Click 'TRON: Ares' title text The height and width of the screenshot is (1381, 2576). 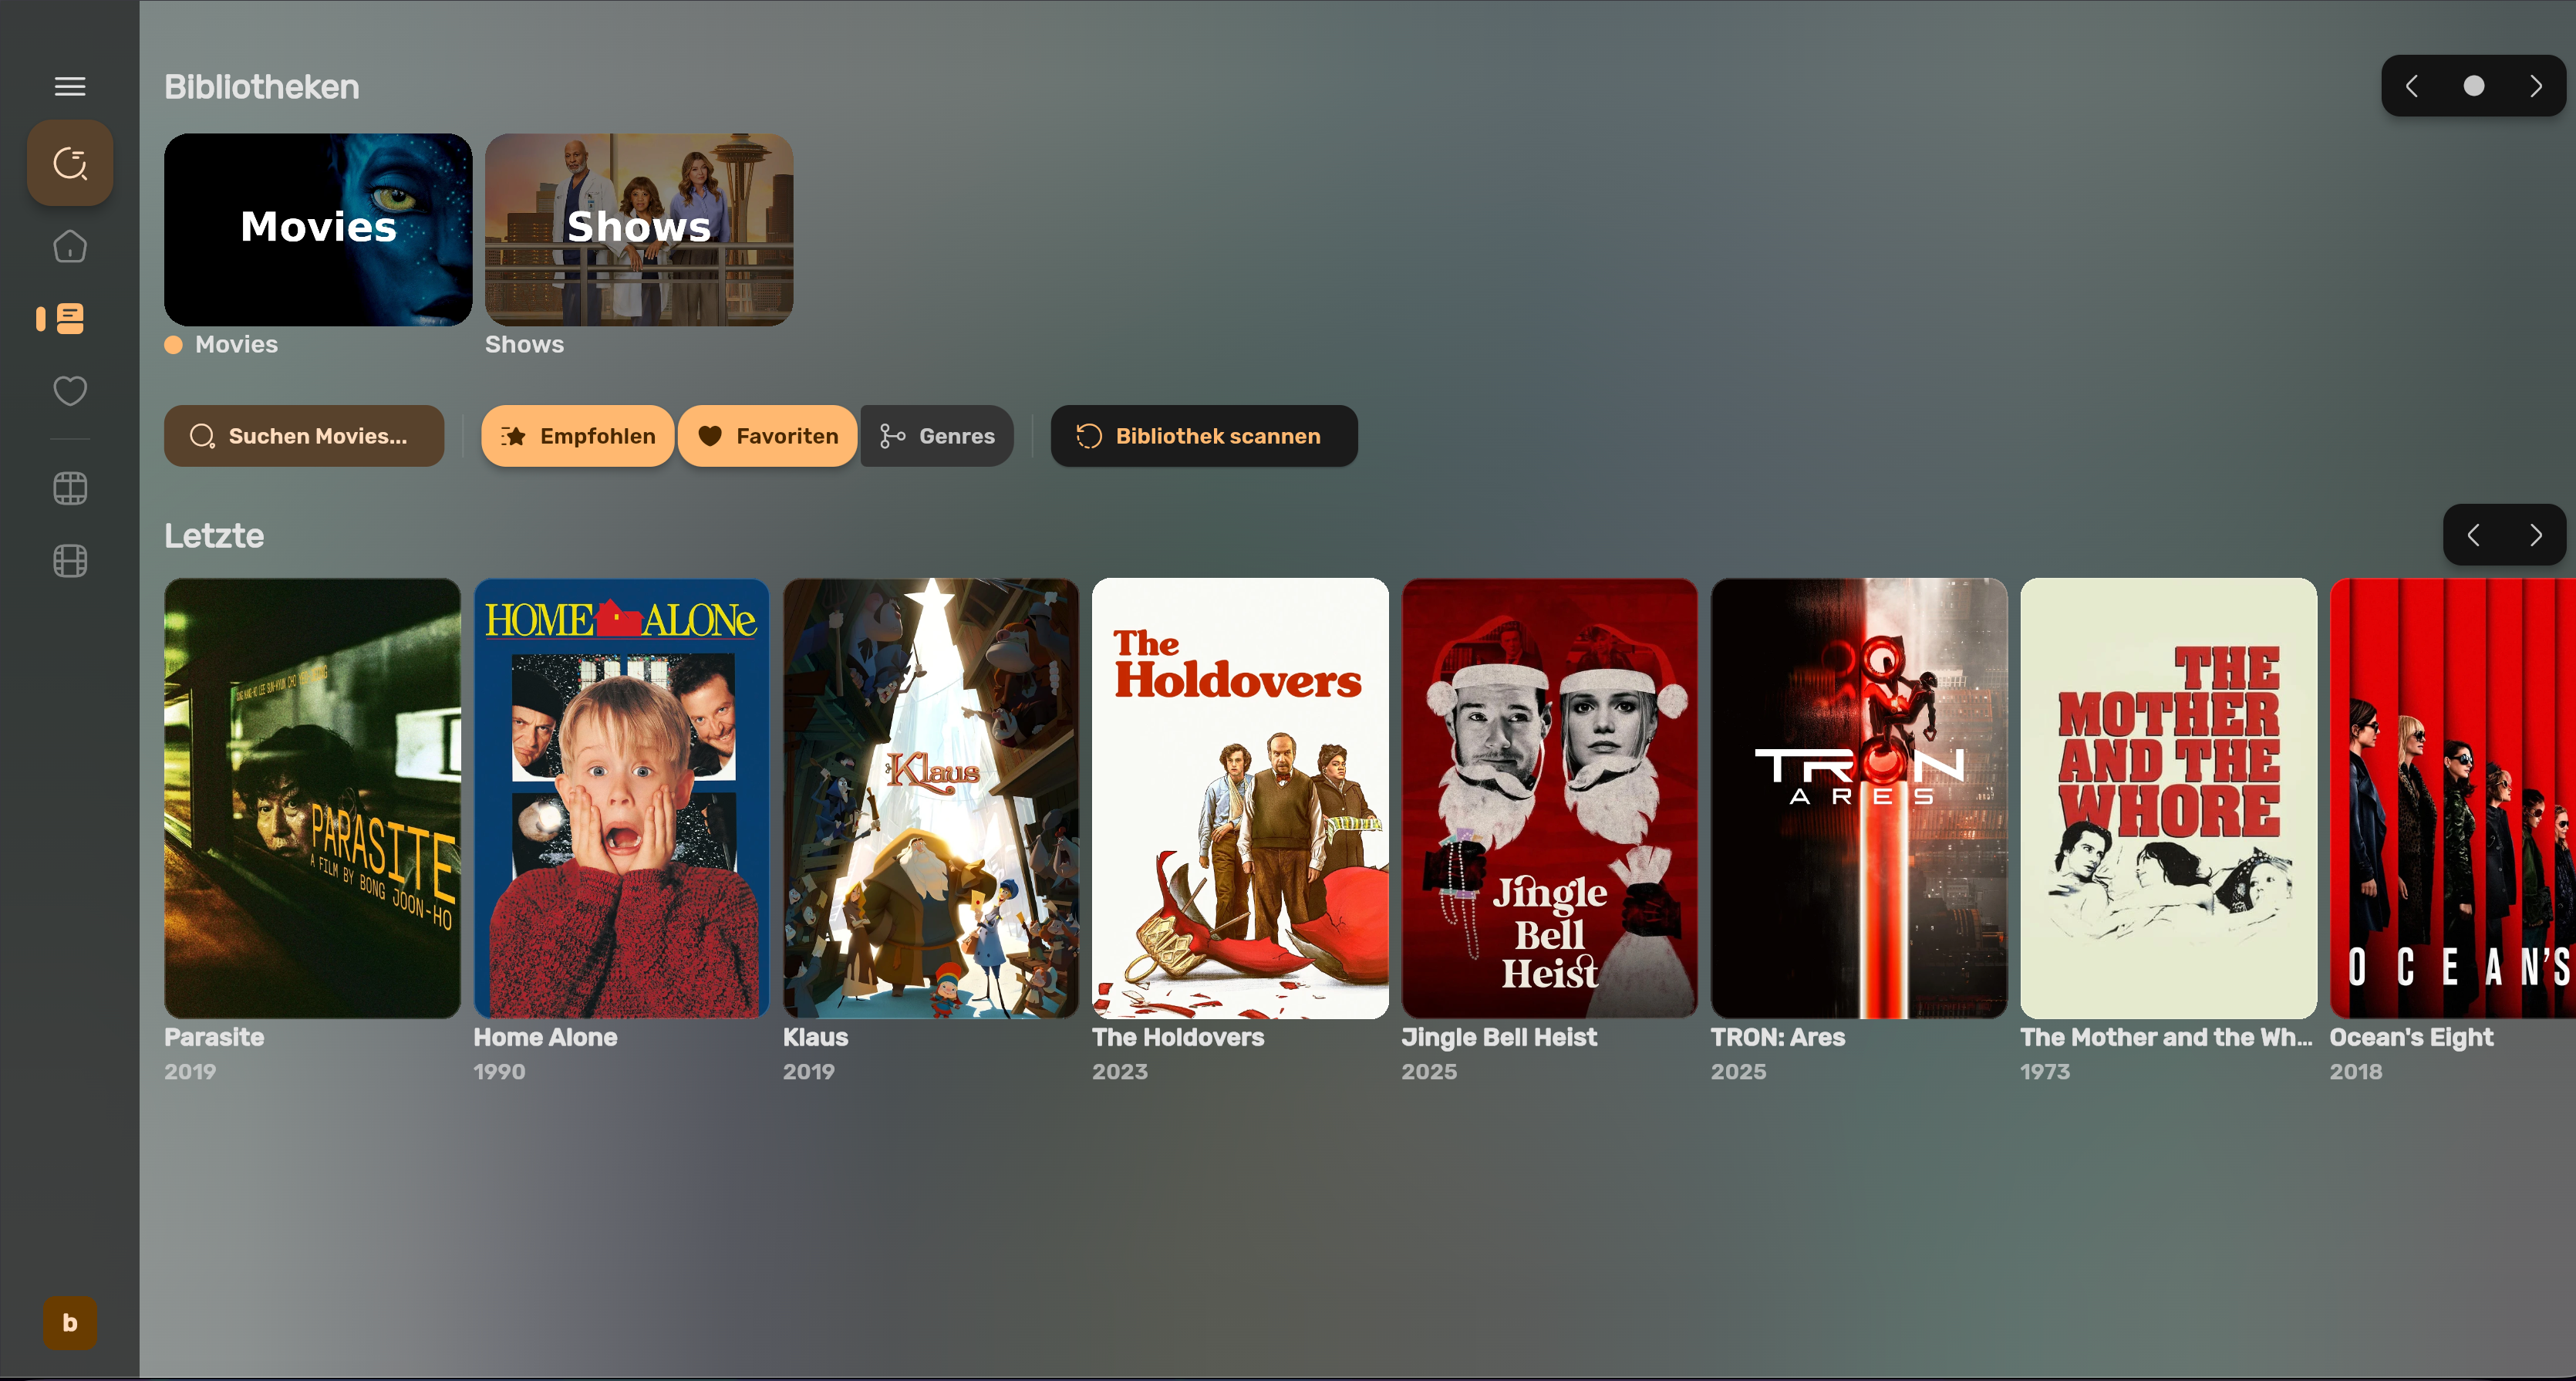click(1778, 1037)
